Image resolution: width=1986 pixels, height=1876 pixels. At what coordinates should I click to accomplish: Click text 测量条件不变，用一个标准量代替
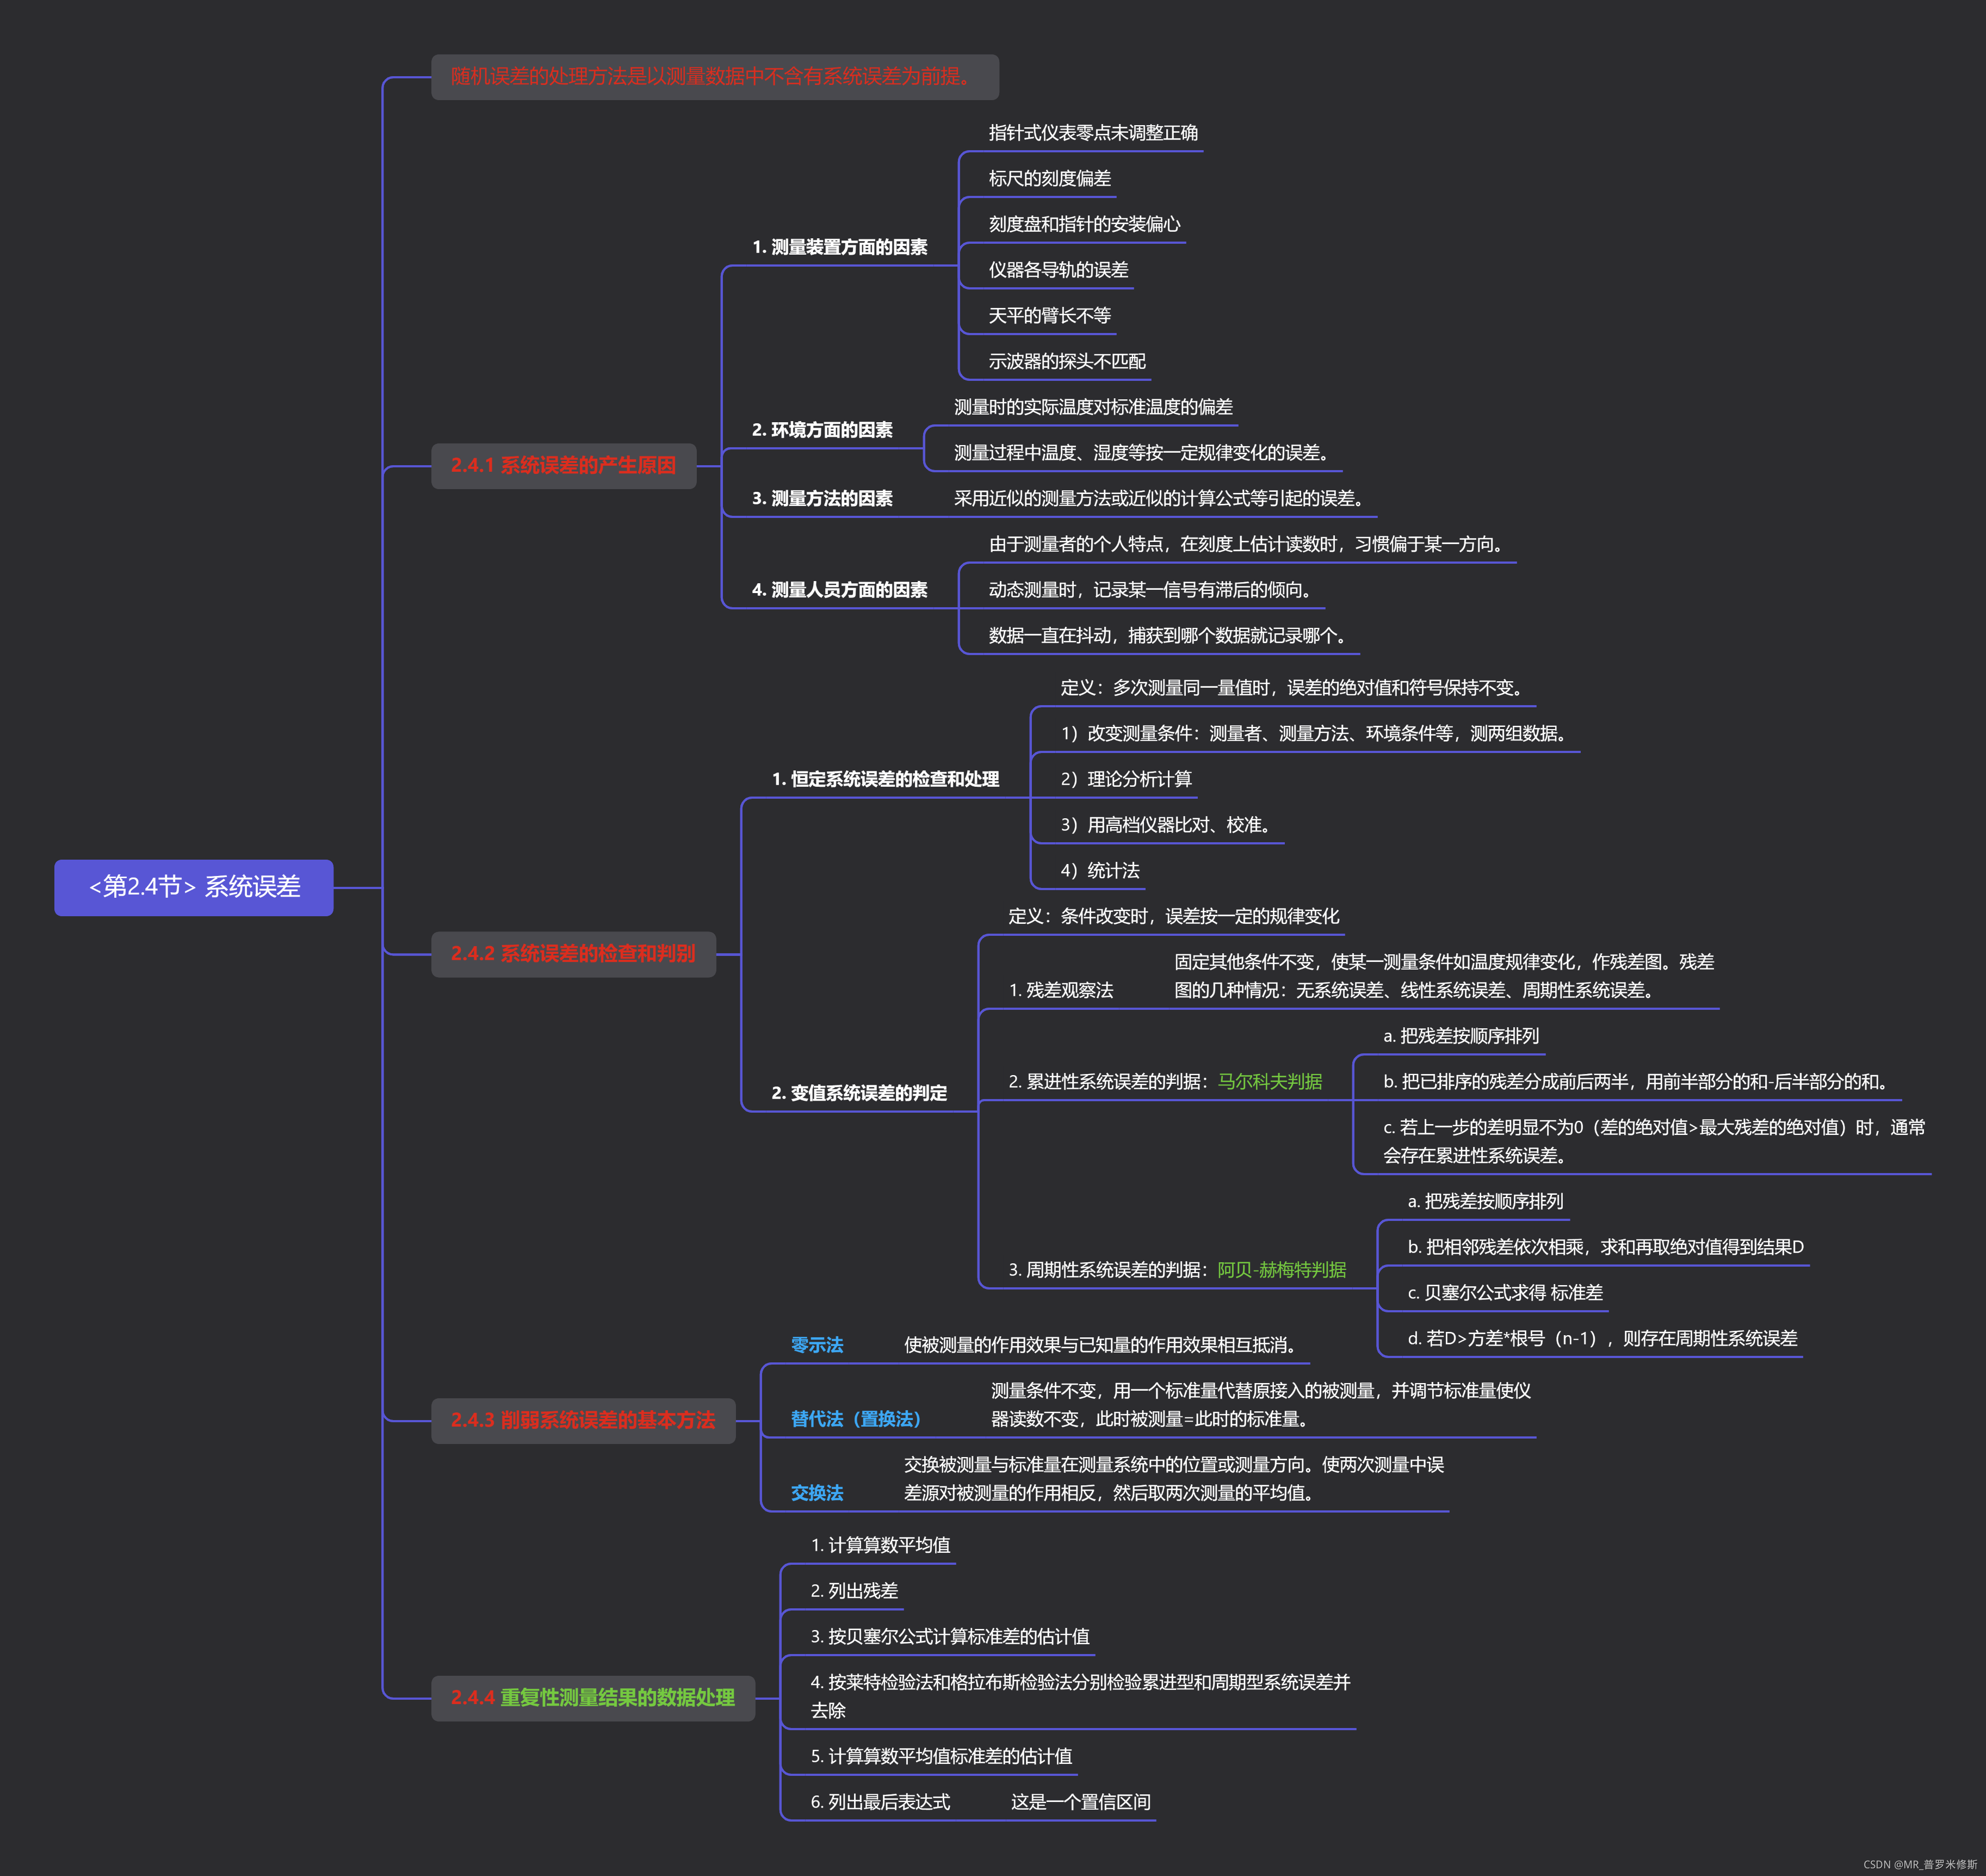1260,1405
